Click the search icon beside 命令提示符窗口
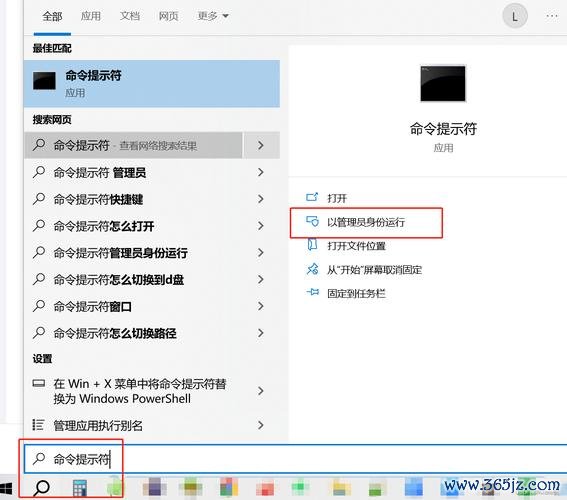The width and height of the screenshot is (567, 500). 39,306
